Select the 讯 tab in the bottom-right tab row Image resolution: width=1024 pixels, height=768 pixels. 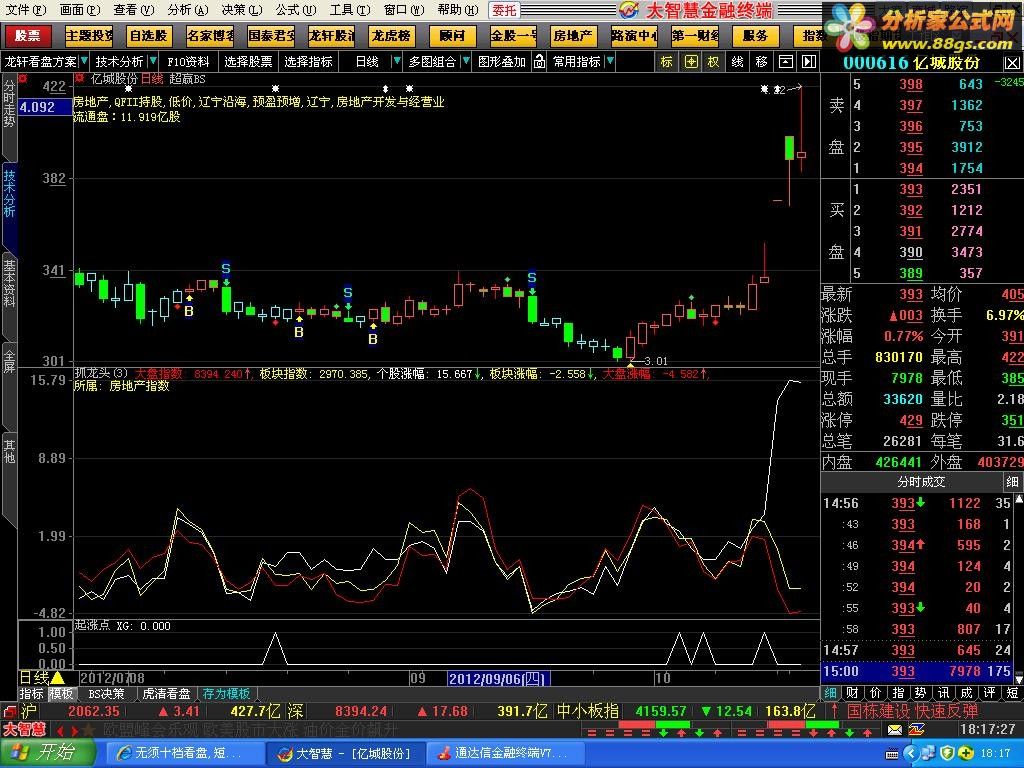[944, 693]
